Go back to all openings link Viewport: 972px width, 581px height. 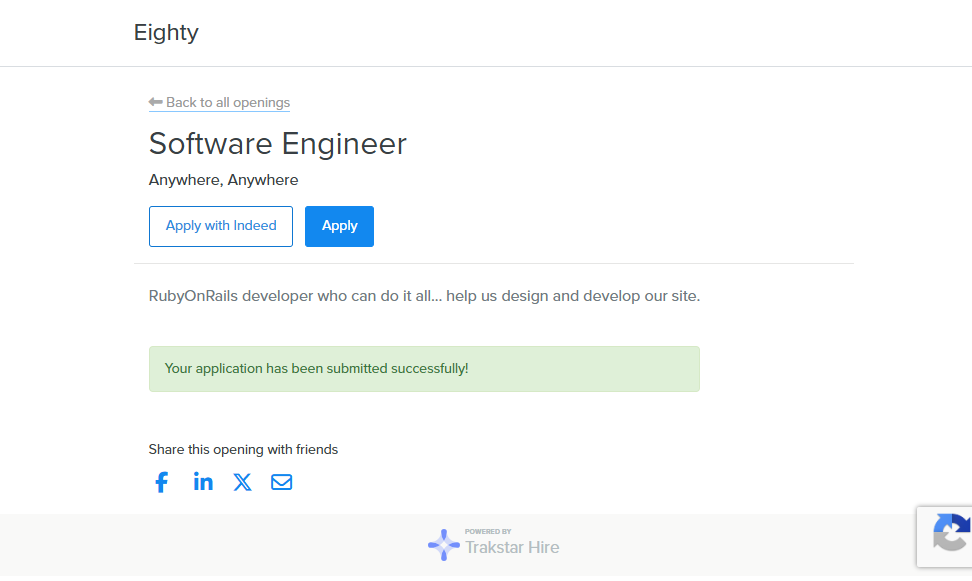[227, 102]
